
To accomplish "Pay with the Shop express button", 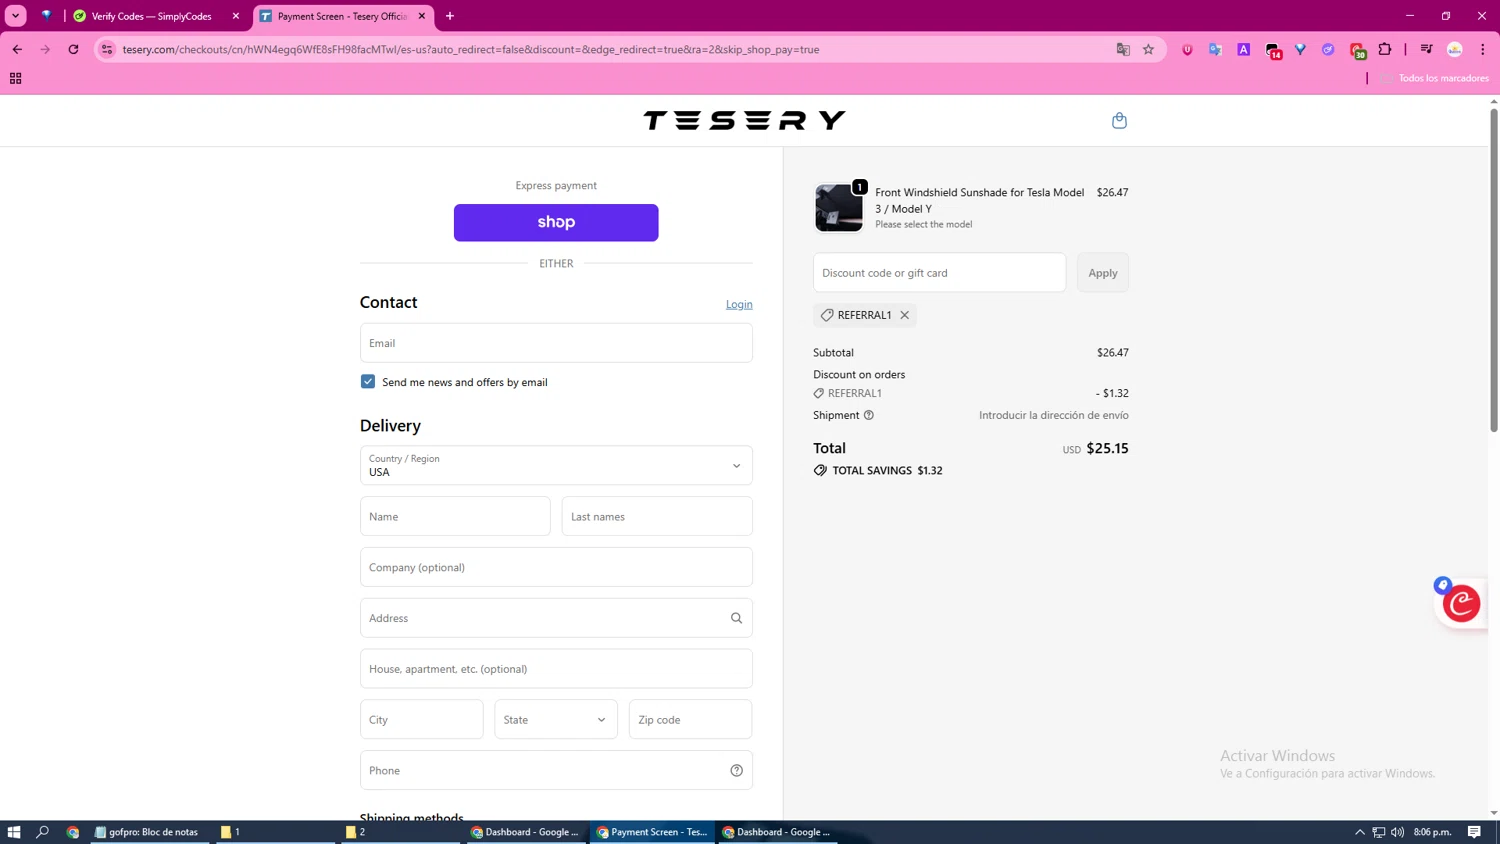I will [x=556, y=223].
